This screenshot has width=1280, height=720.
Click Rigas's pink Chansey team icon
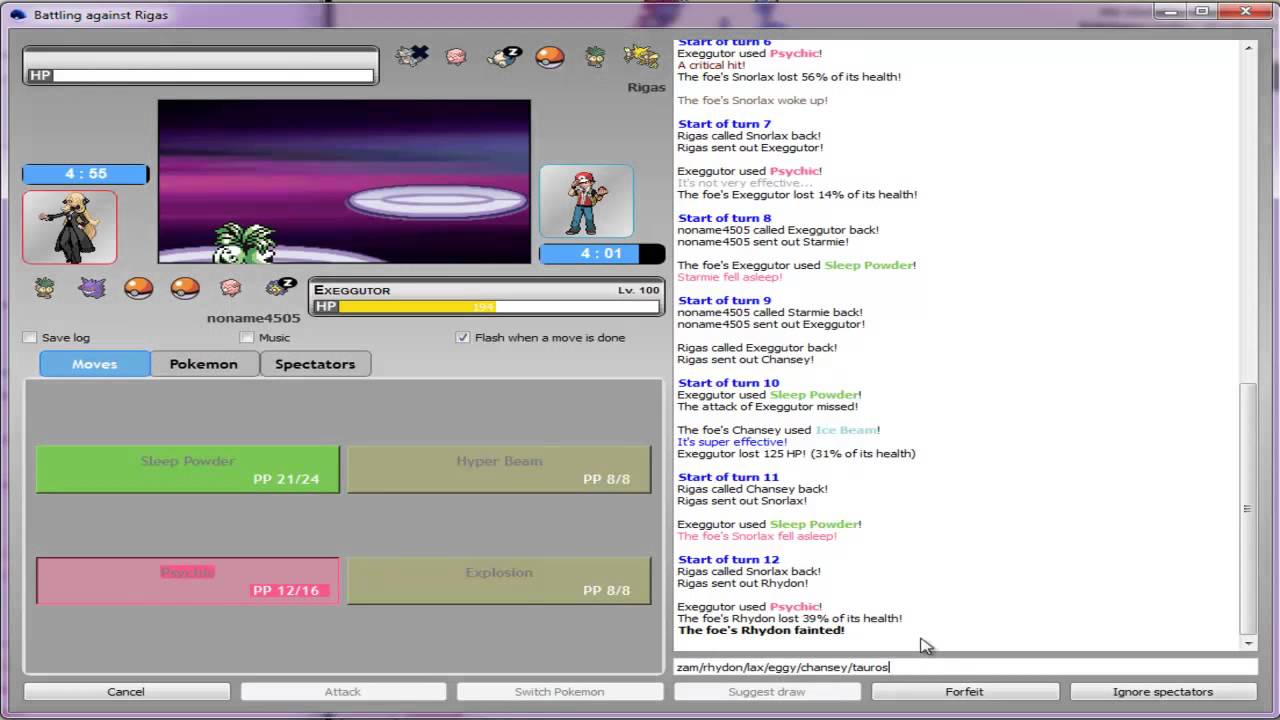tap(456, 57)
